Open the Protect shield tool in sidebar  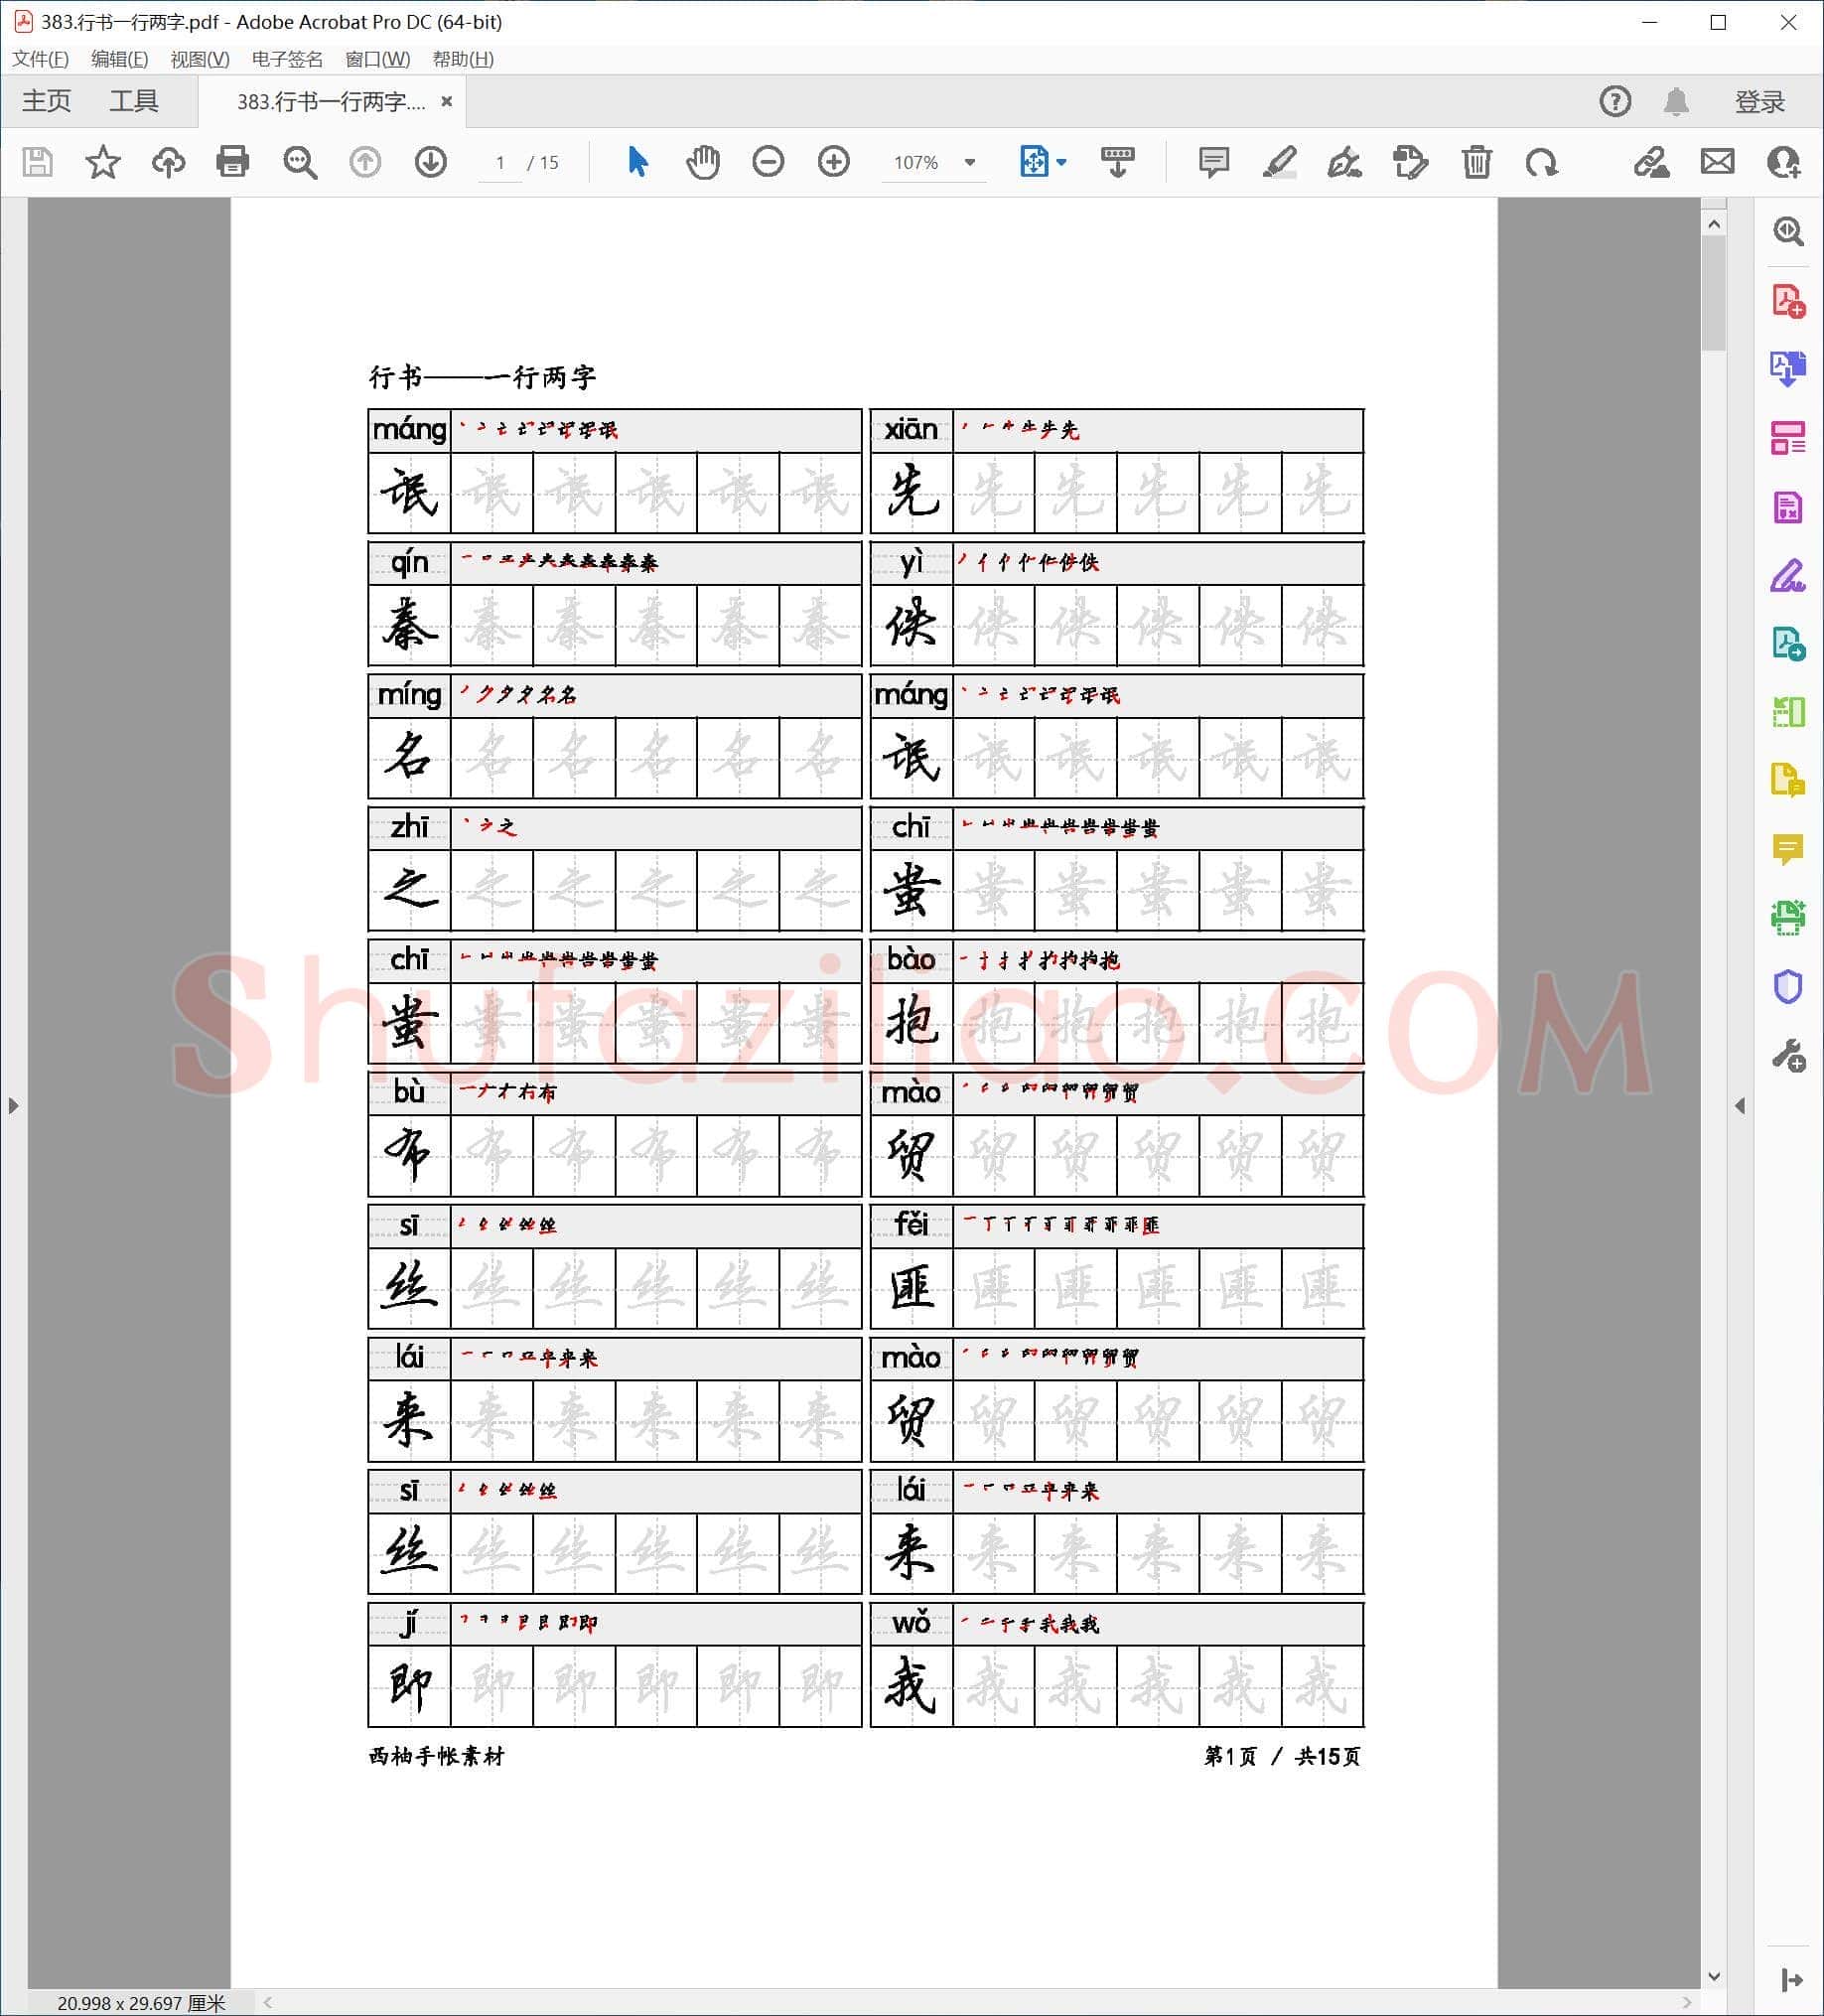point(1788,987)
